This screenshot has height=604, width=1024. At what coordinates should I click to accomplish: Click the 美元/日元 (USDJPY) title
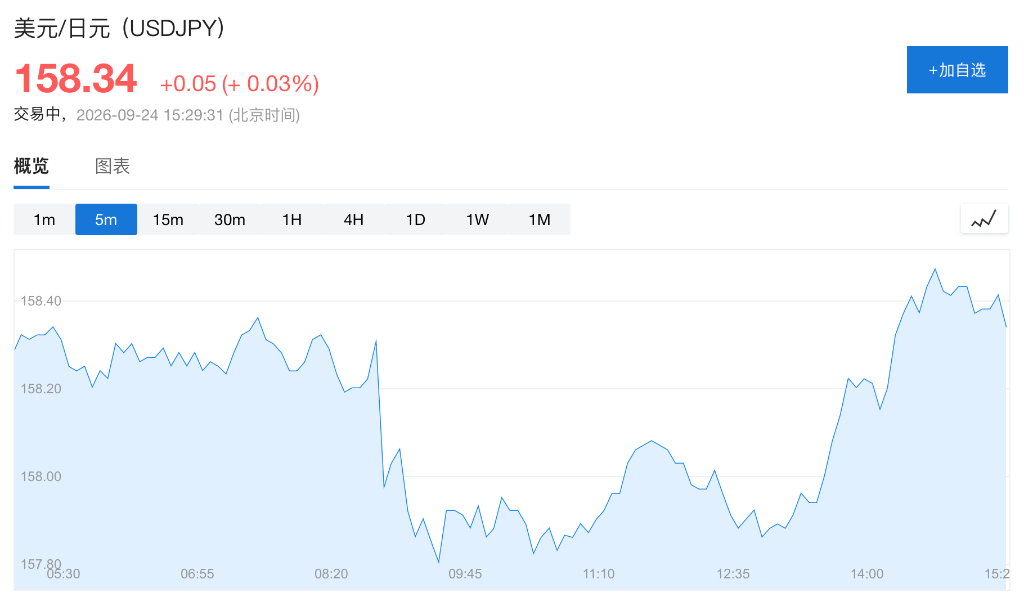[x=120, y=28]
